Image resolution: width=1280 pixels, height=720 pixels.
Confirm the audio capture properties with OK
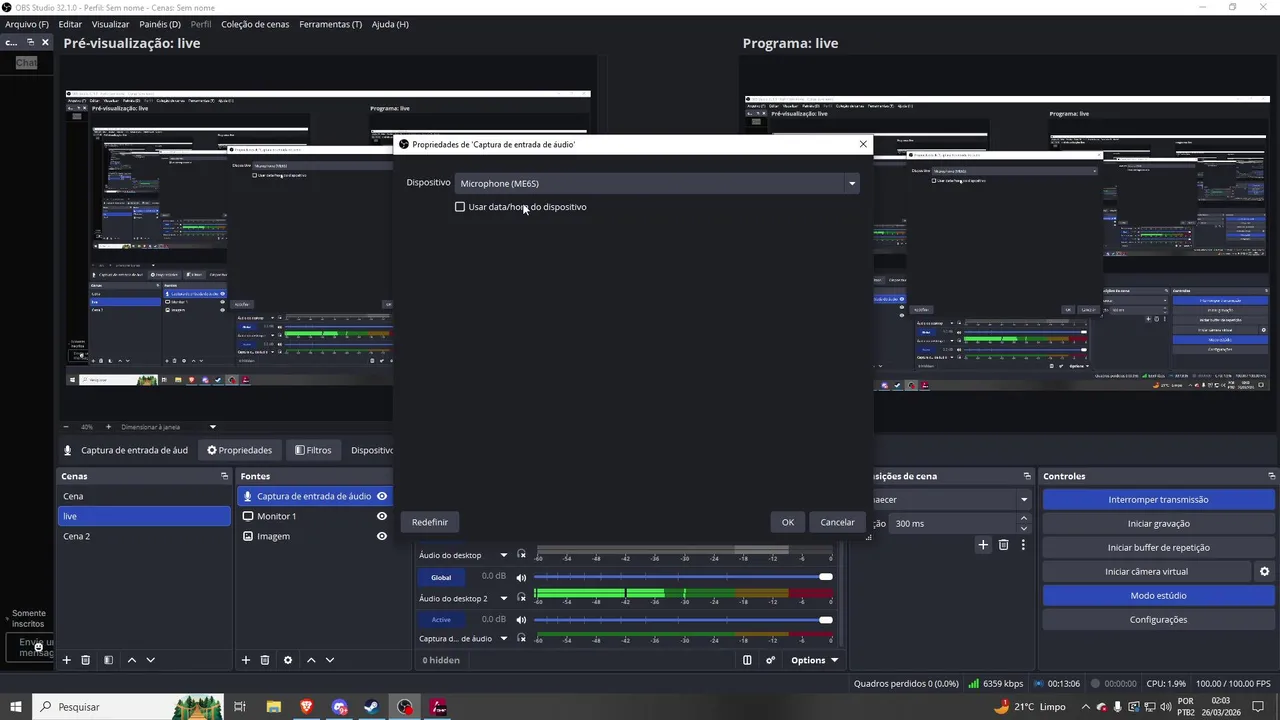pyautogui.click(x=788, y=522)
